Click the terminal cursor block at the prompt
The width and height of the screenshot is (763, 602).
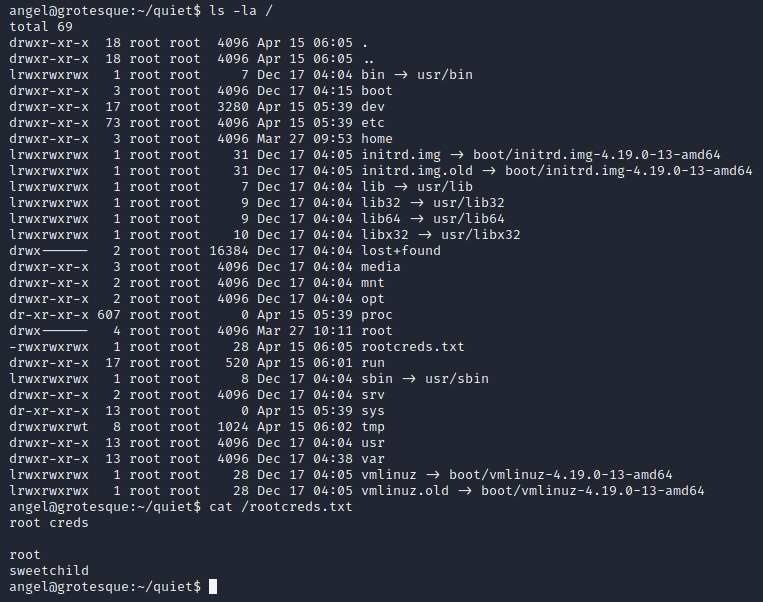[213, 587]
